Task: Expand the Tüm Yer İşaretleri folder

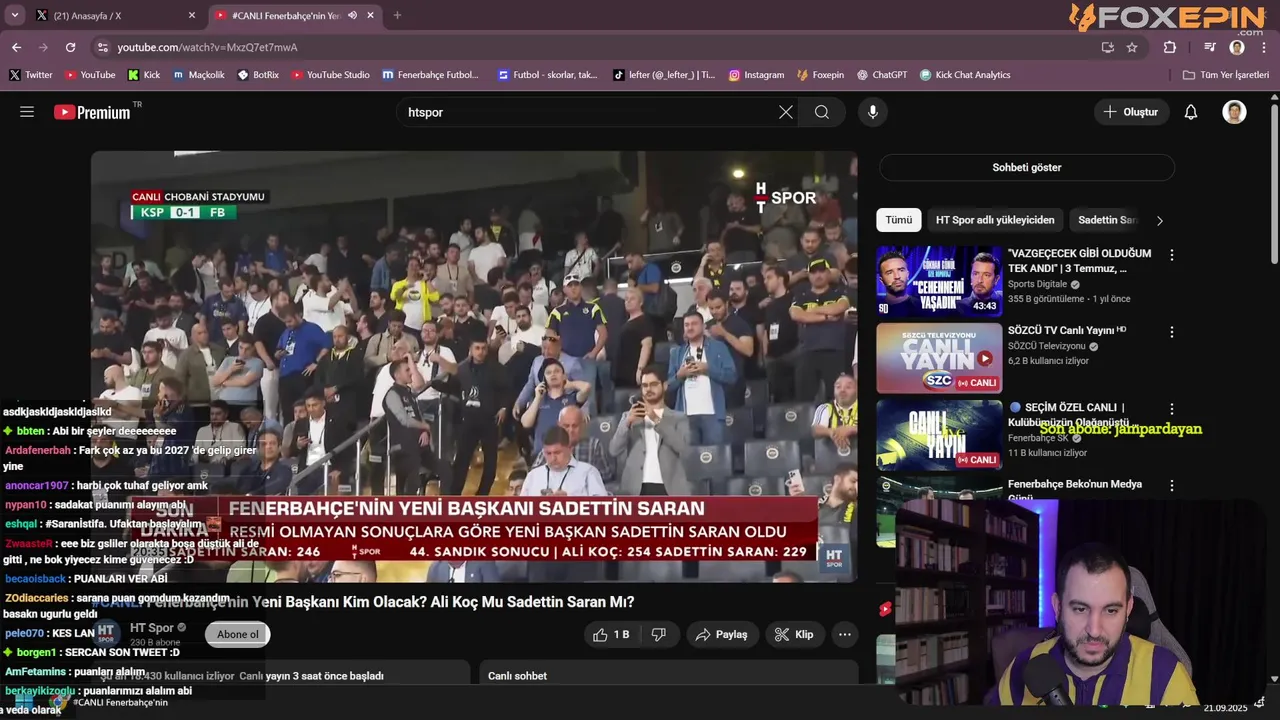Action: click(1225, 75)
